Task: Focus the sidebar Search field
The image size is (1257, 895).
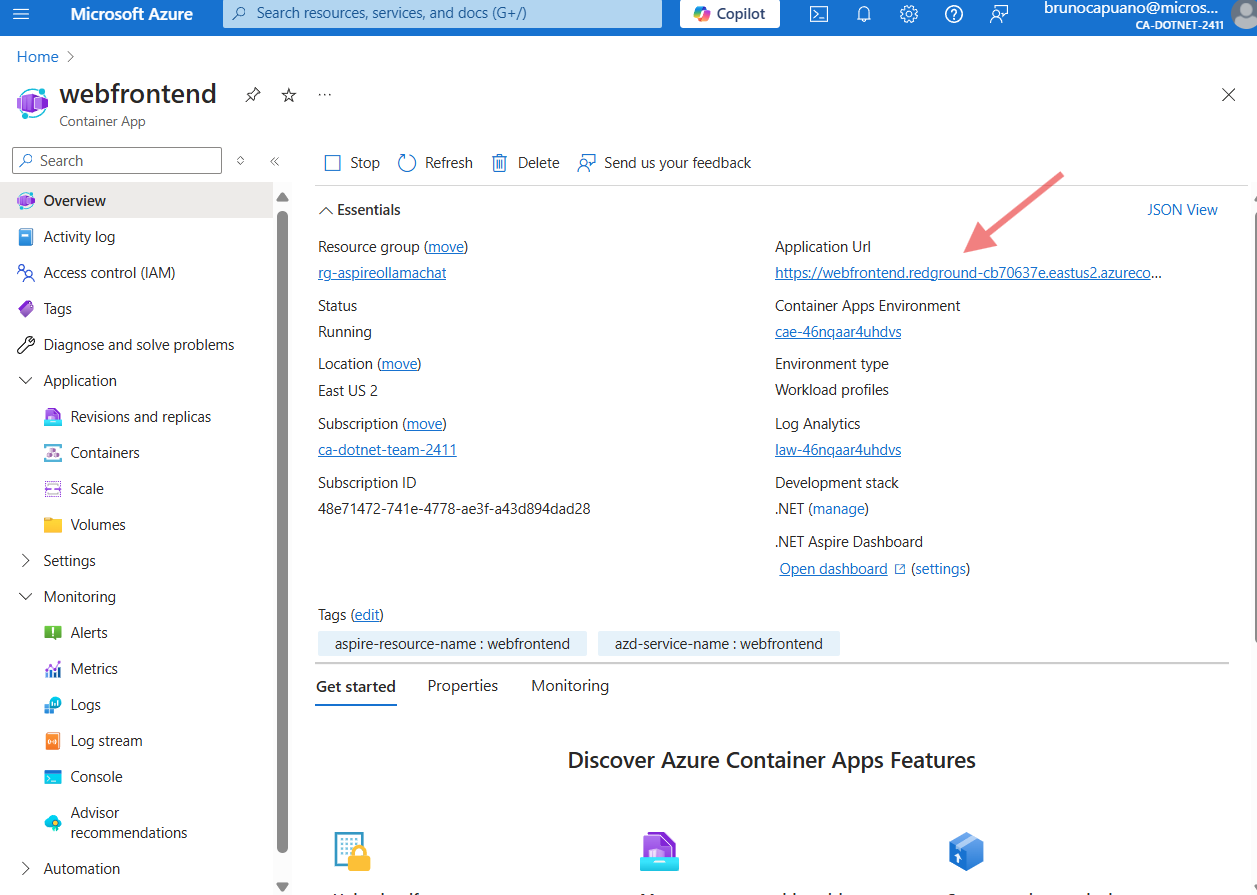Action: 117,161
